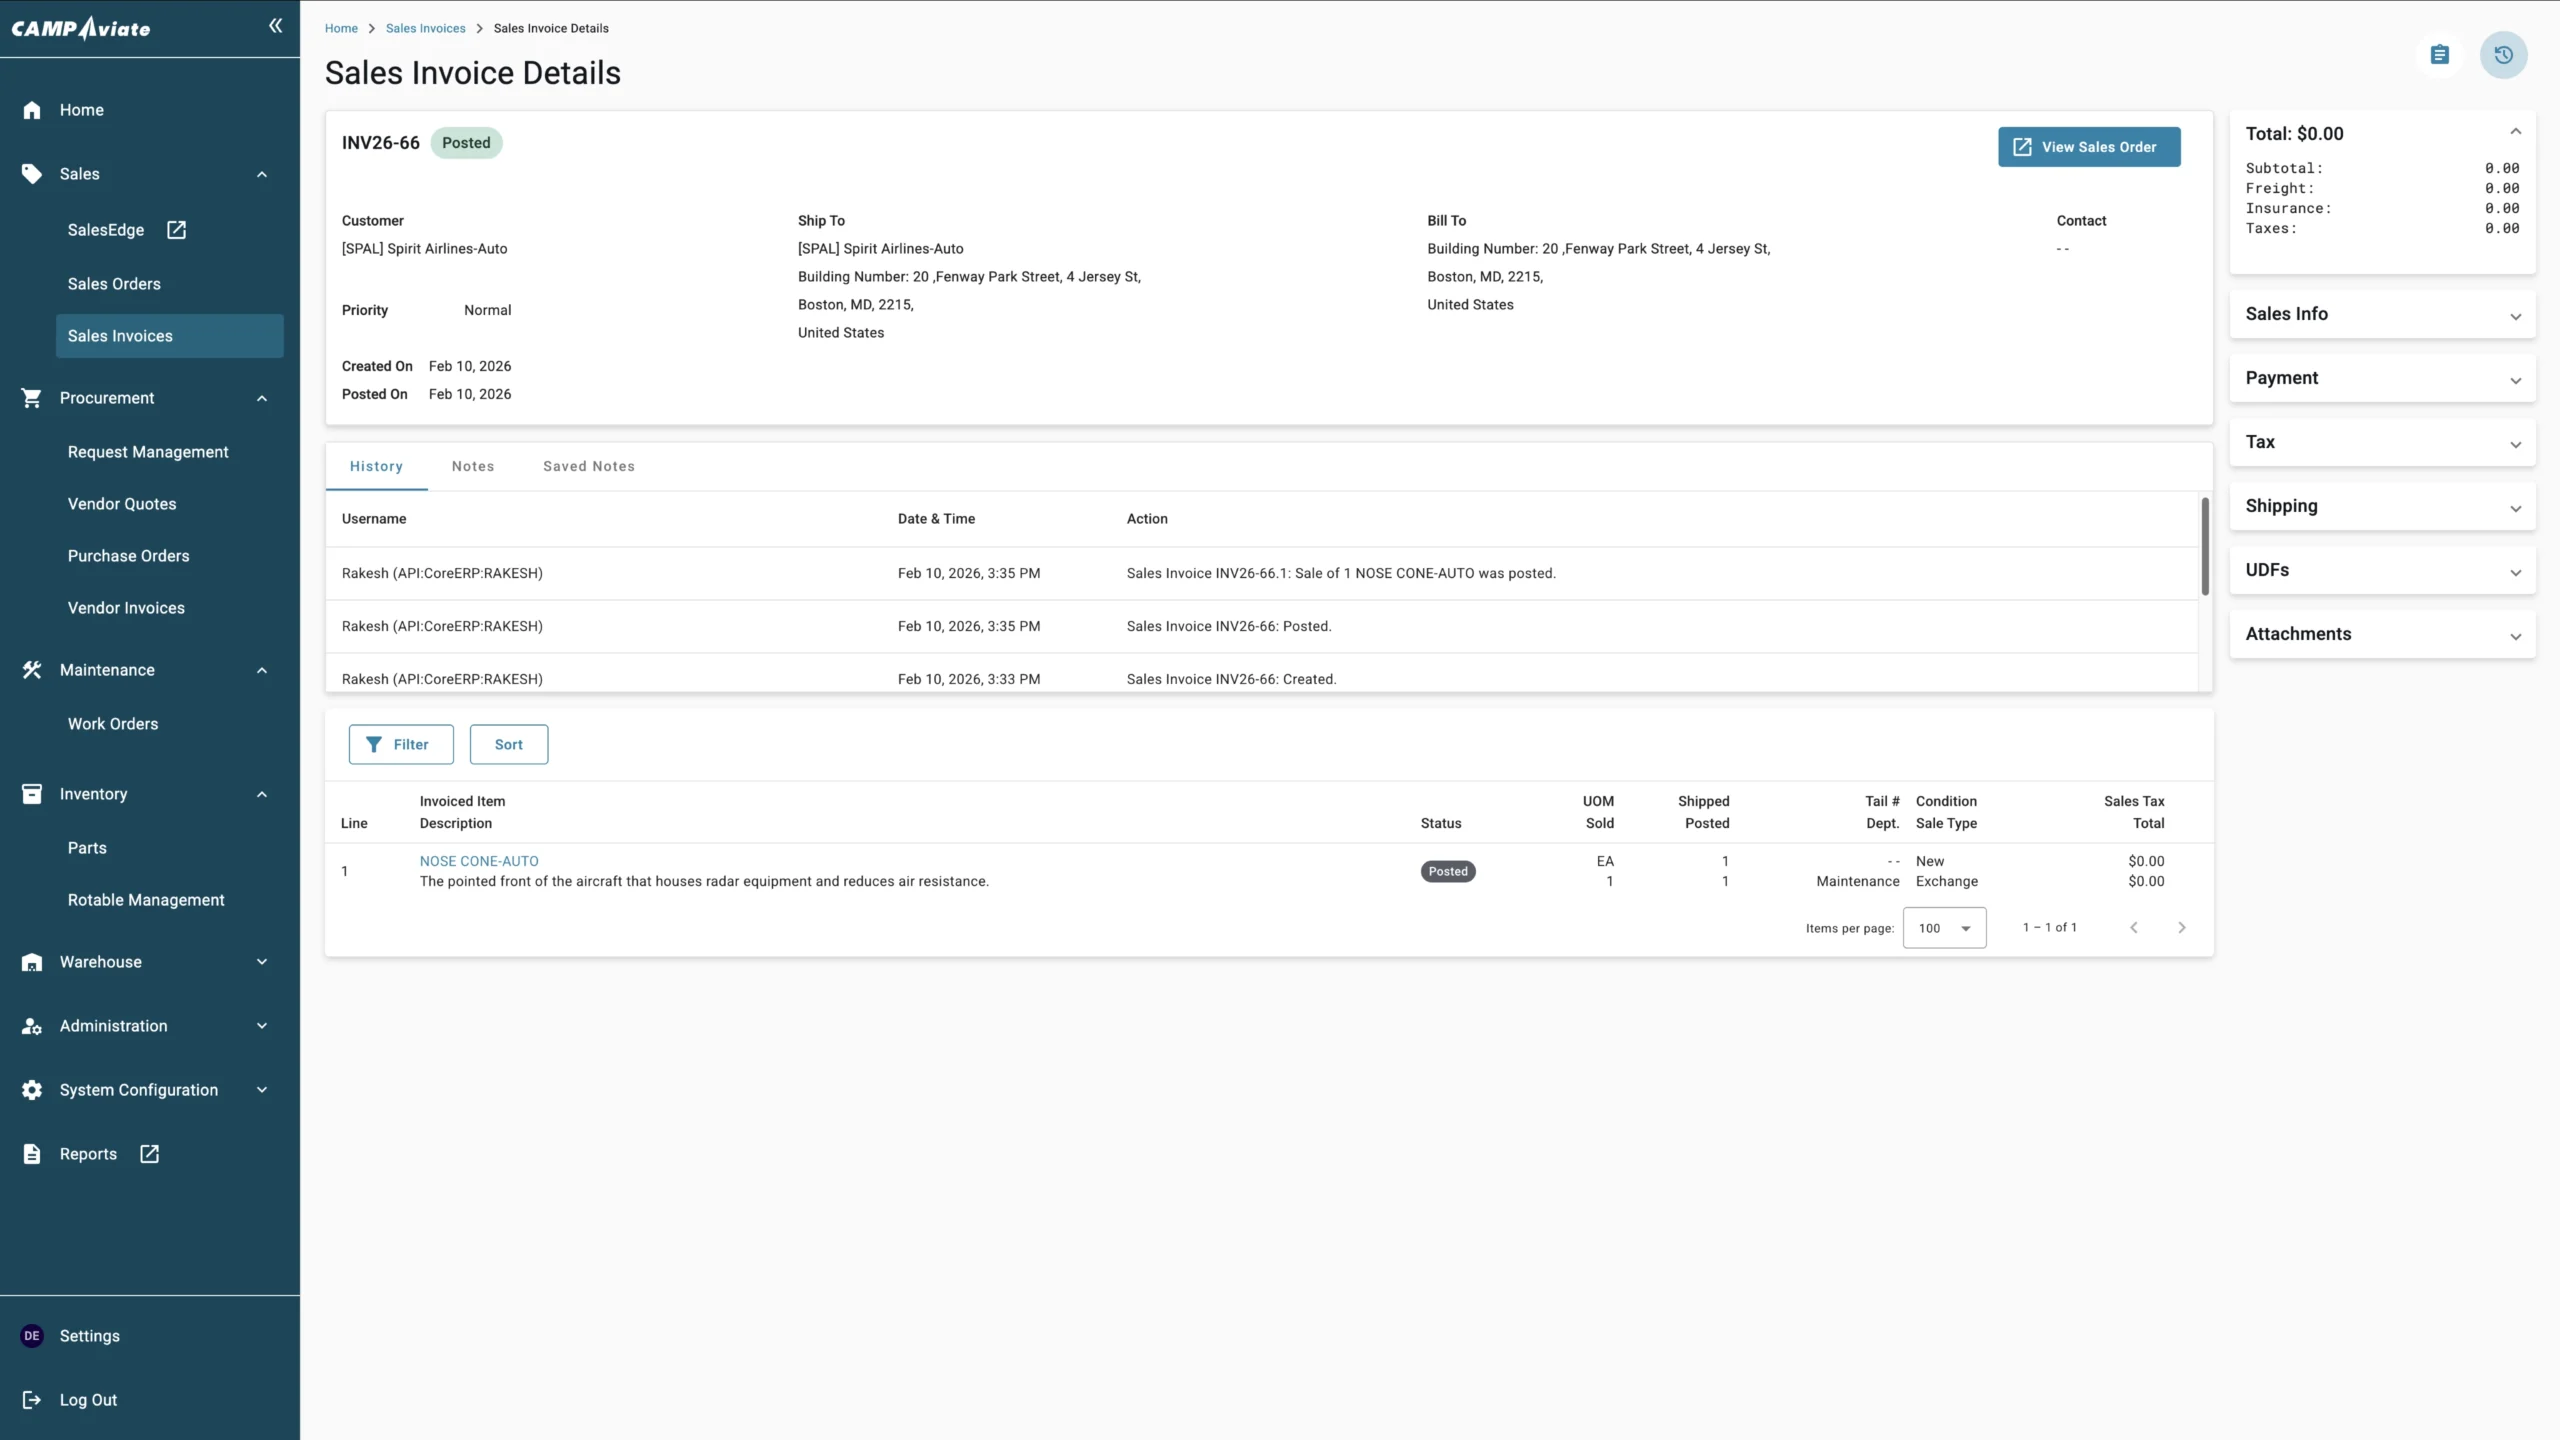Viewport: 2560px width, 1440px height.
Task: Click the Maintenance tools icon
Action: [x=32, y=670]
